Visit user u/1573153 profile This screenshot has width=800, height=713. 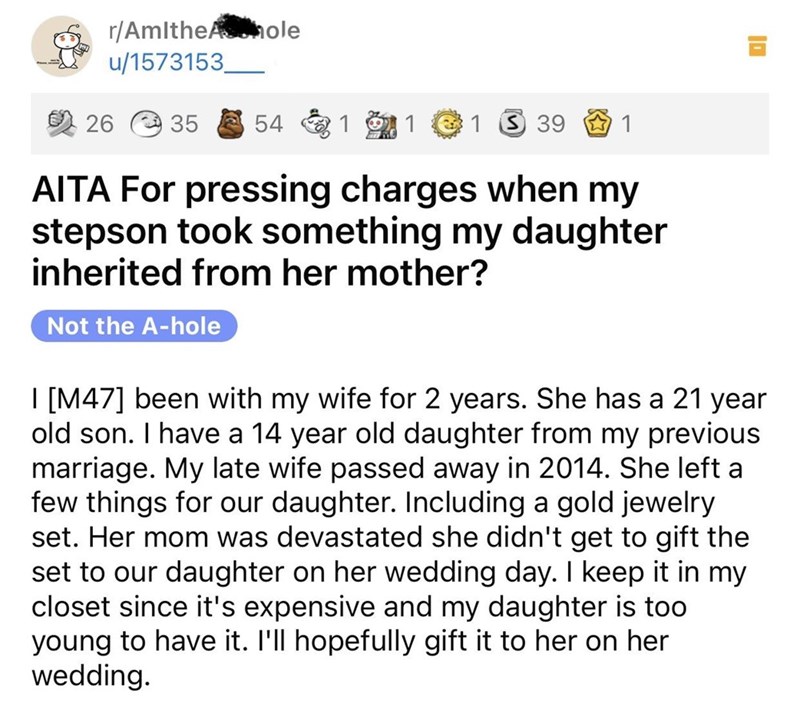(170, 64)
